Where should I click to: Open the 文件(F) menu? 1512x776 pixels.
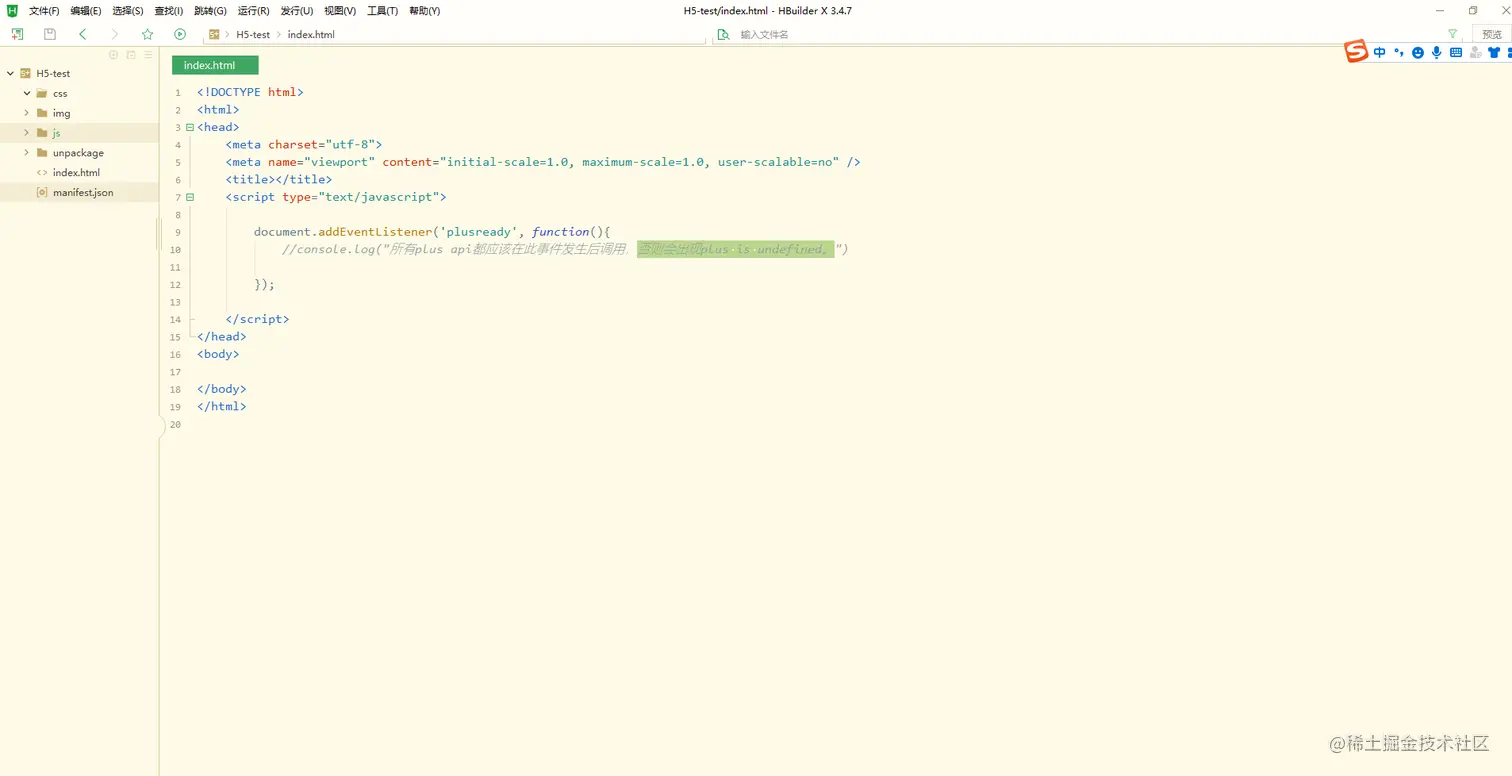coord(44,11)
